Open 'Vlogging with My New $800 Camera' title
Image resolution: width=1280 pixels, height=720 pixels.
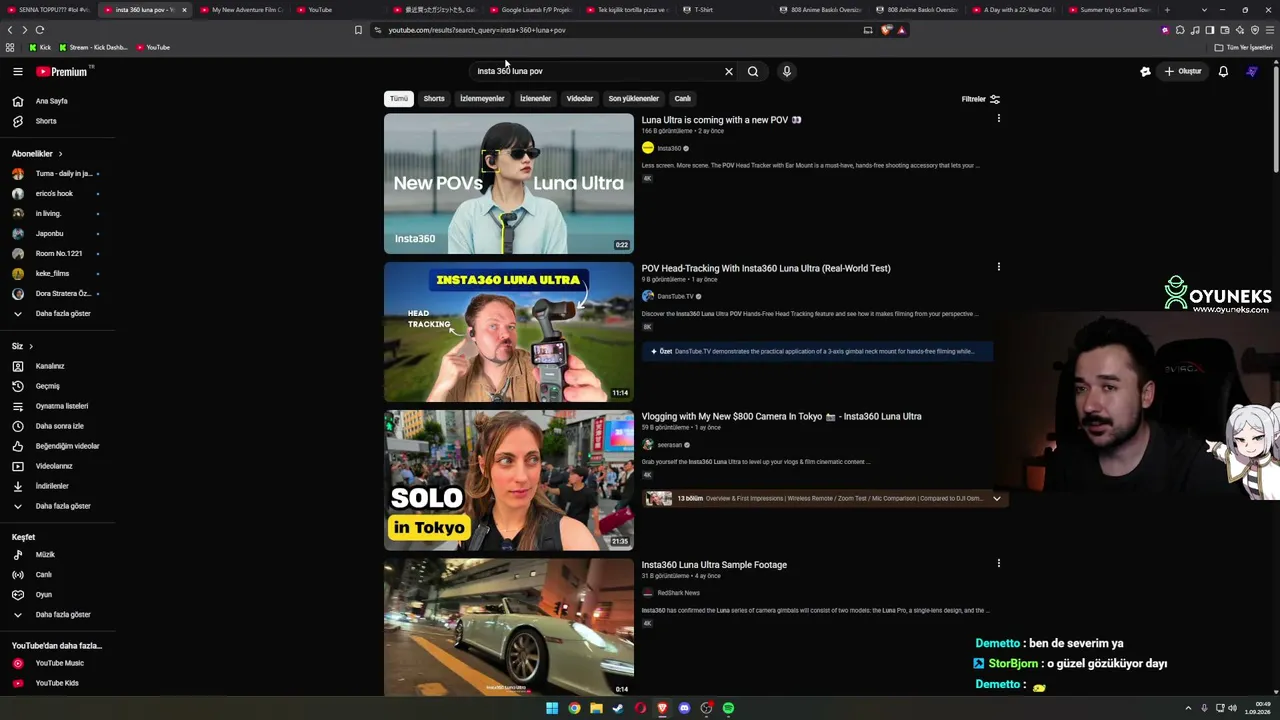click(x=782, y=416)
